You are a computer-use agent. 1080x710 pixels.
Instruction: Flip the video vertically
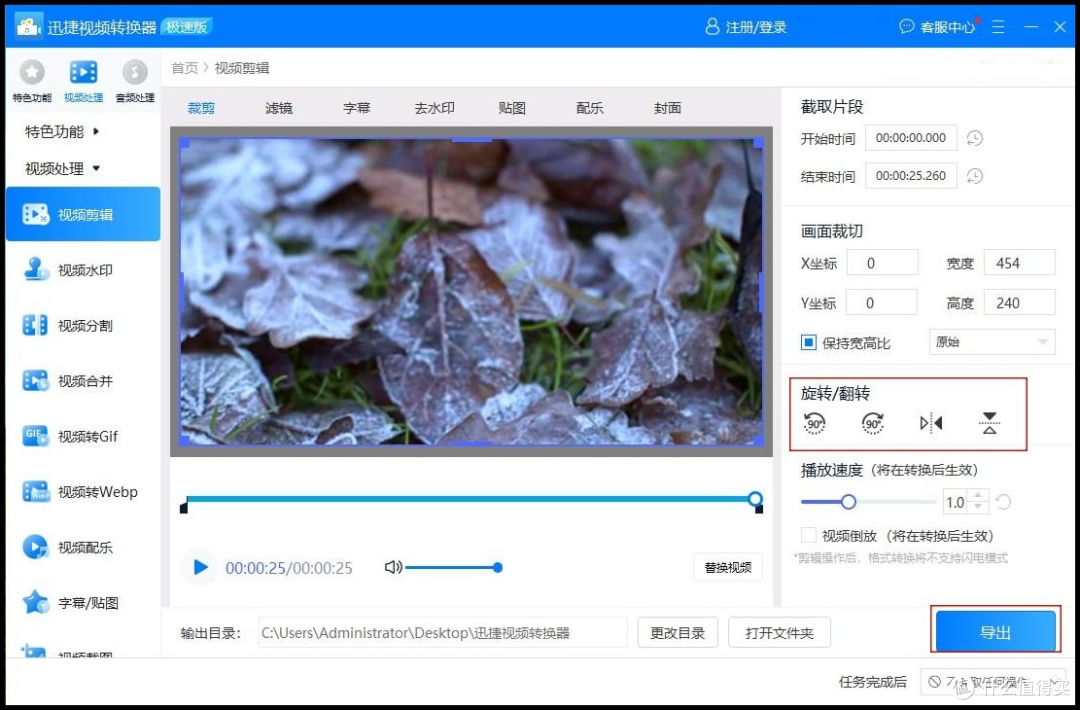pos(990,423)
